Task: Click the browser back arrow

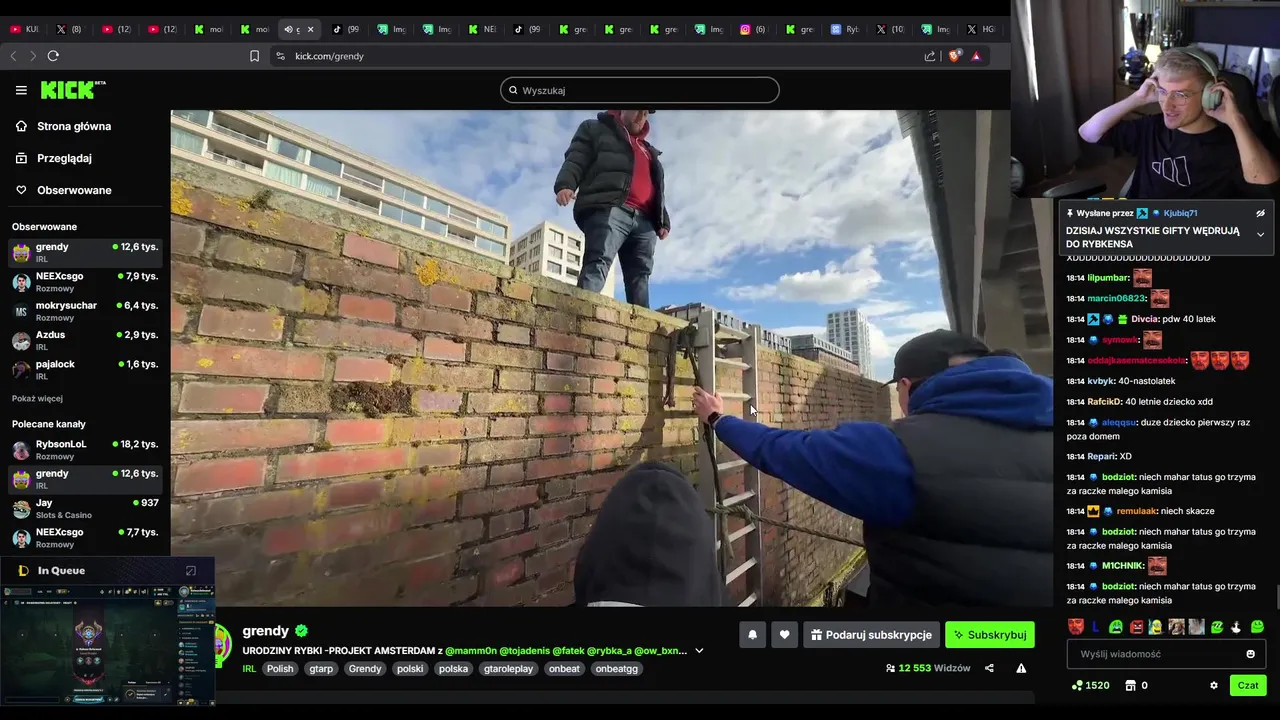Action: click(x=14, y=56)
